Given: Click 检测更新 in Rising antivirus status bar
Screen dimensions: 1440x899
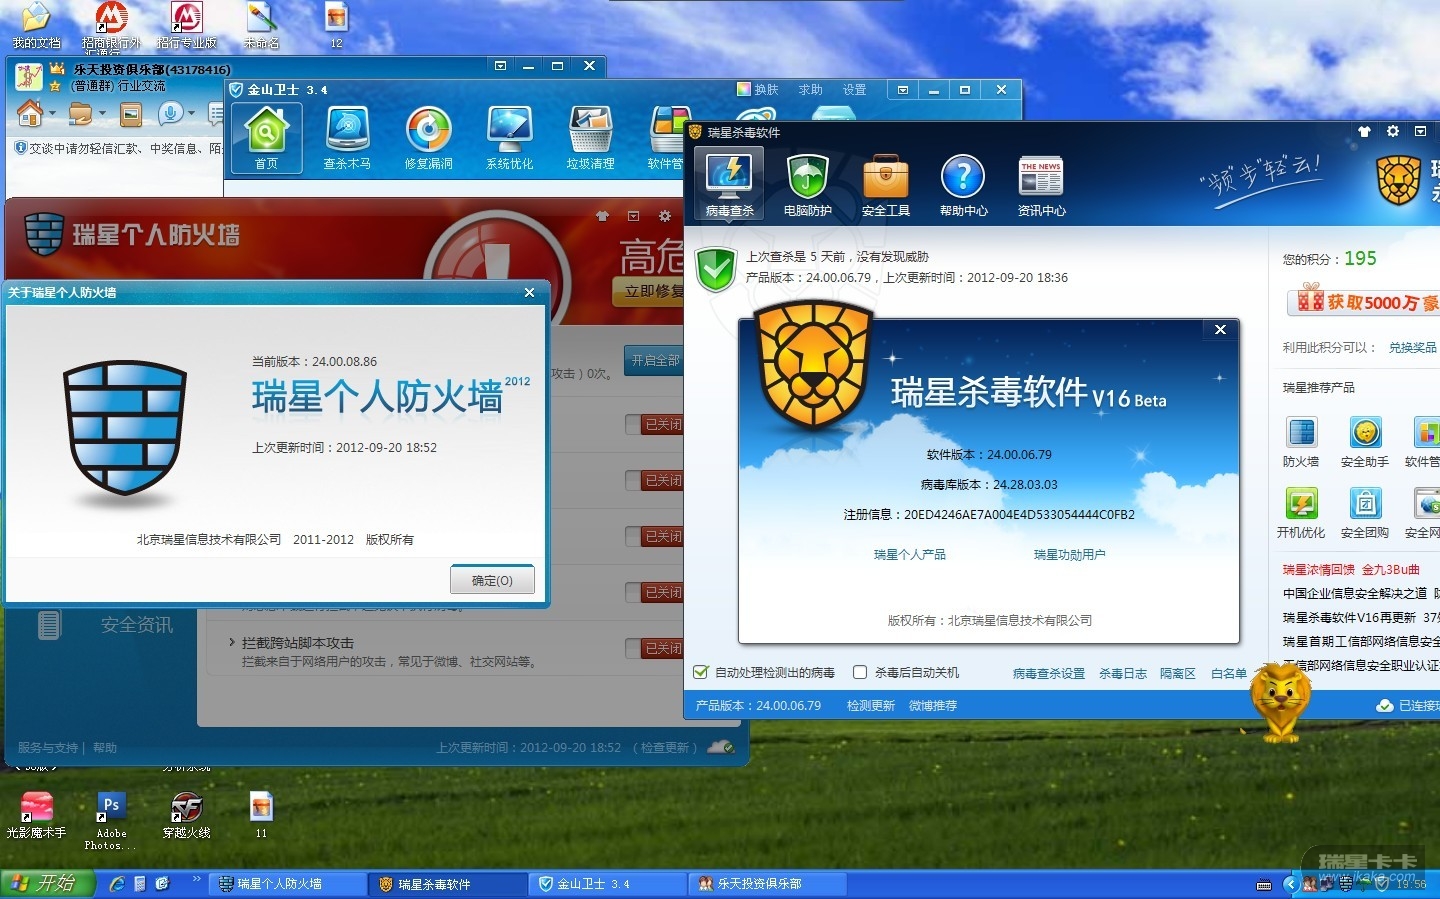Looking at the screenshot, I should pyautogui.click(x=871, y=705).
